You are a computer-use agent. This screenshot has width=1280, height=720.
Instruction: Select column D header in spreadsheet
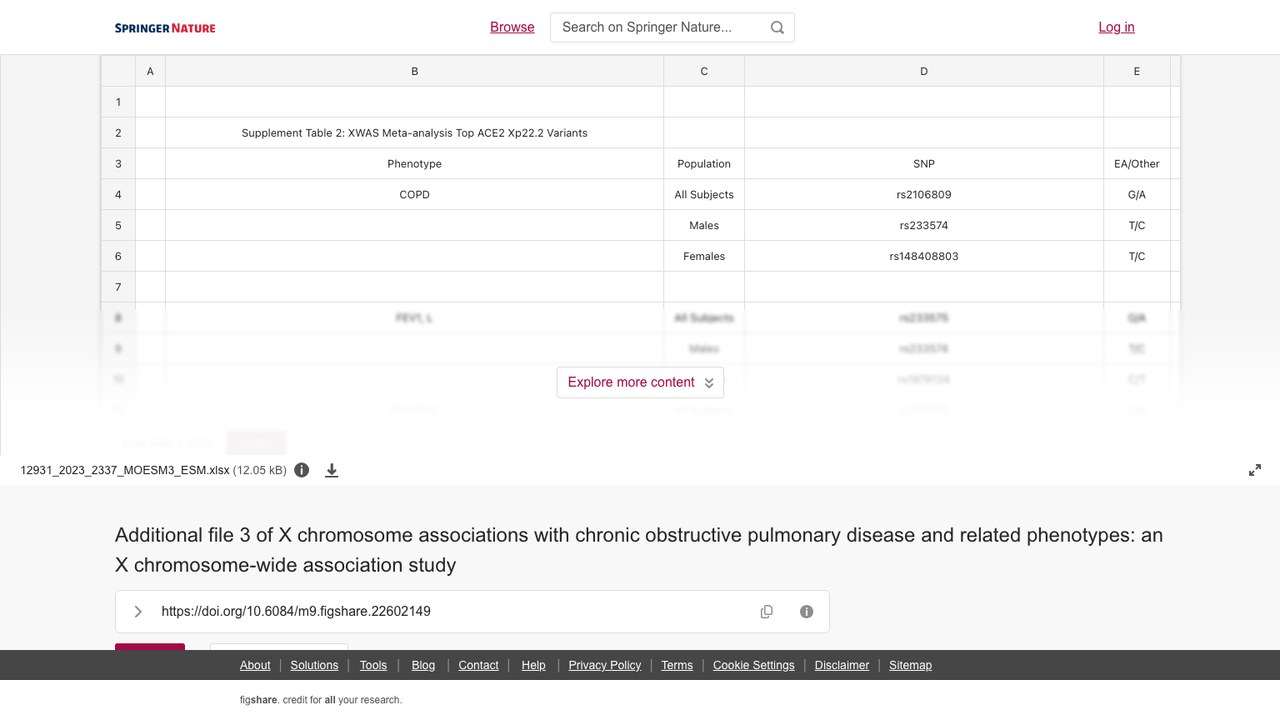(924, 71)
